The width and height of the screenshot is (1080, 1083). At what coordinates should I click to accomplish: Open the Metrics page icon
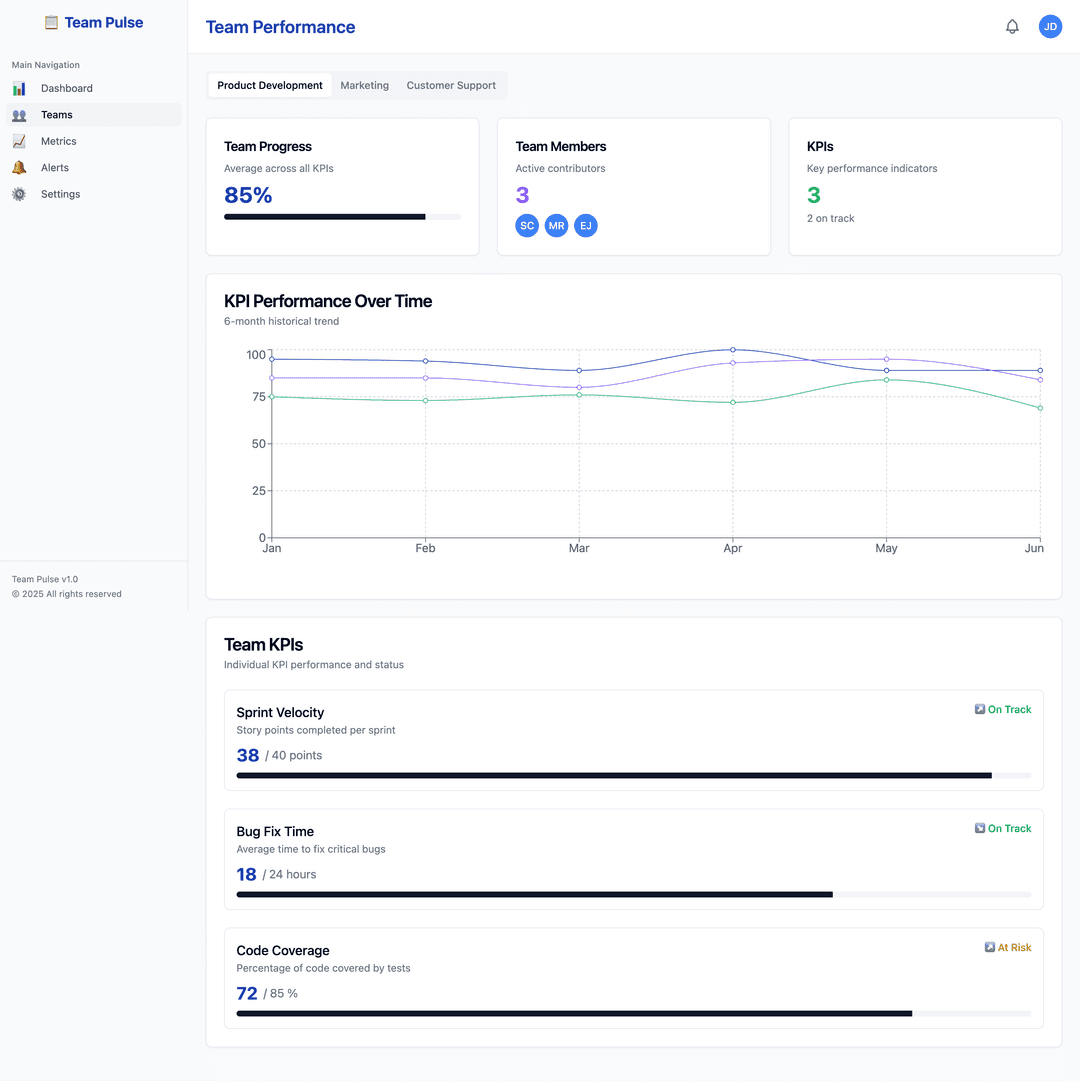[x=20, y=141]
